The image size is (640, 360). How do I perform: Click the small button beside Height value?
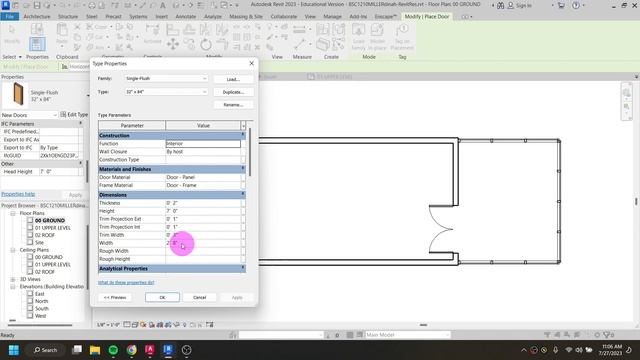tap(243, 211)
